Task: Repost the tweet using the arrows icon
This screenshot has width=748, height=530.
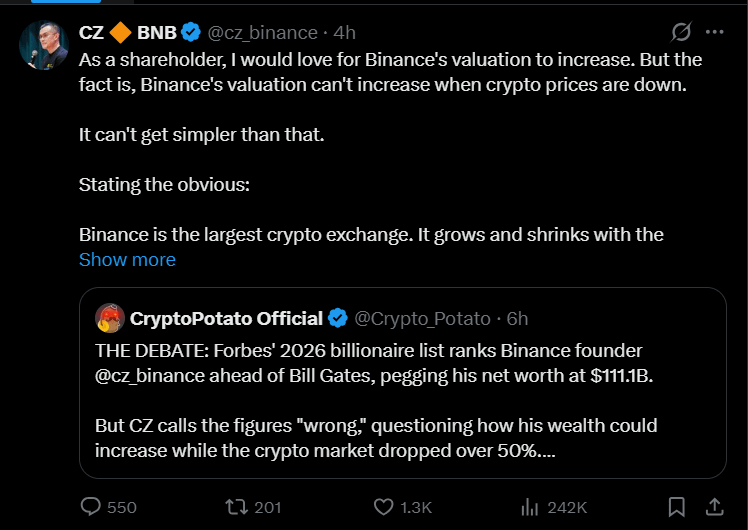Action: click(238, 507)
